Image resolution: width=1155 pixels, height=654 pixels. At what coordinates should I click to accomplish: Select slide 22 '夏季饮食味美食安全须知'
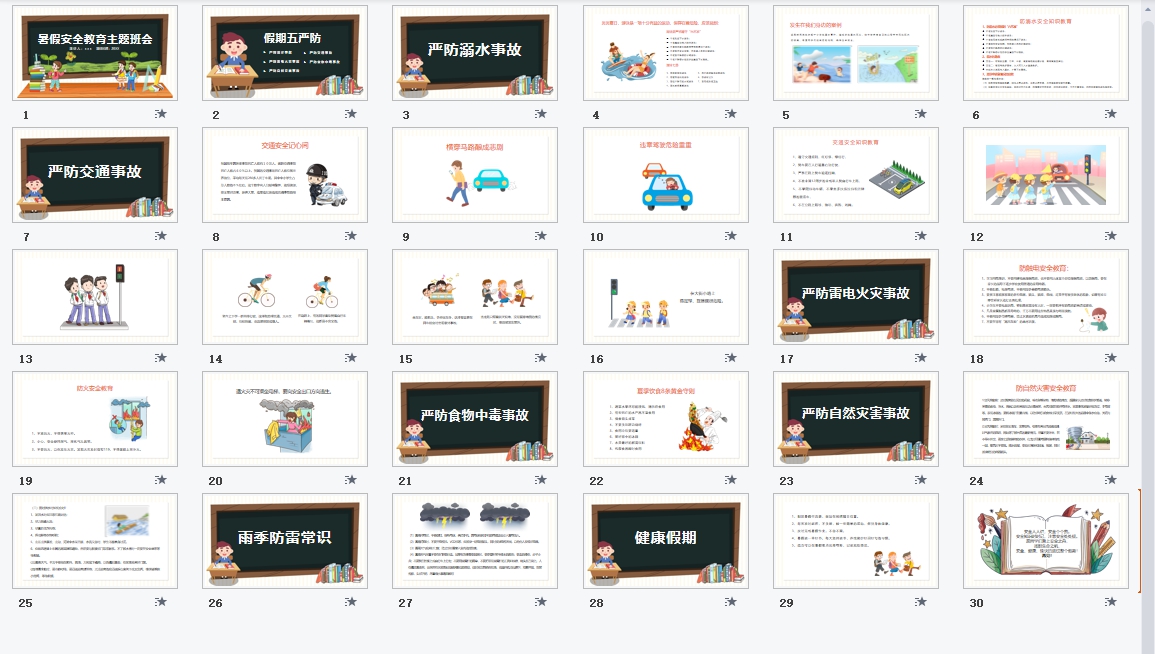point(665,420)
